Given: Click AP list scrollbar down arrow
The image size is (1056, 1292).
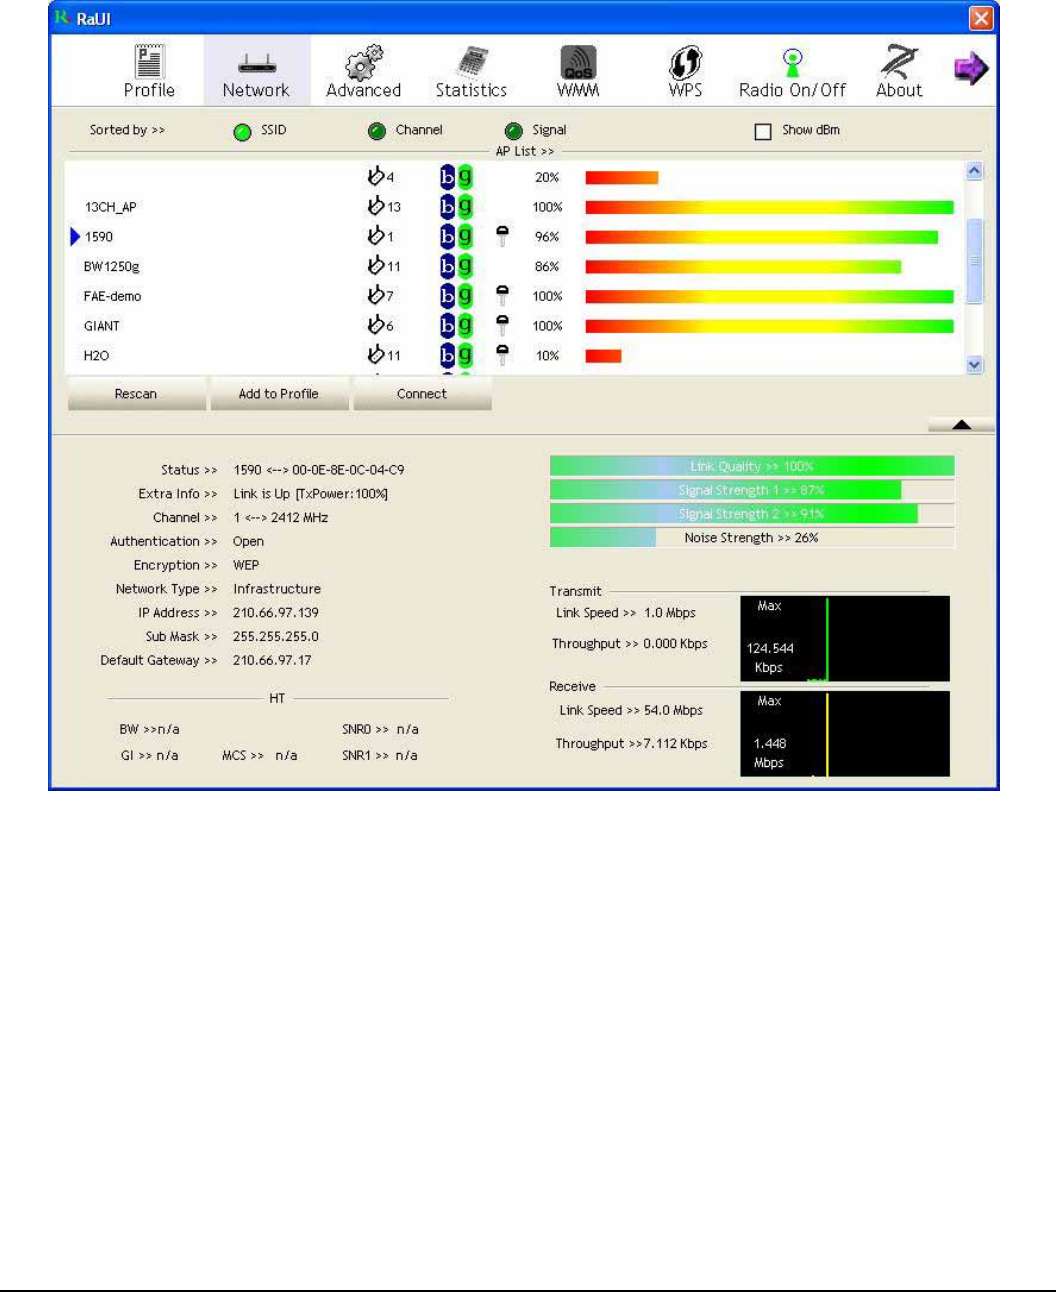Looking at the screenshot, I should click(x=975, y=365).
